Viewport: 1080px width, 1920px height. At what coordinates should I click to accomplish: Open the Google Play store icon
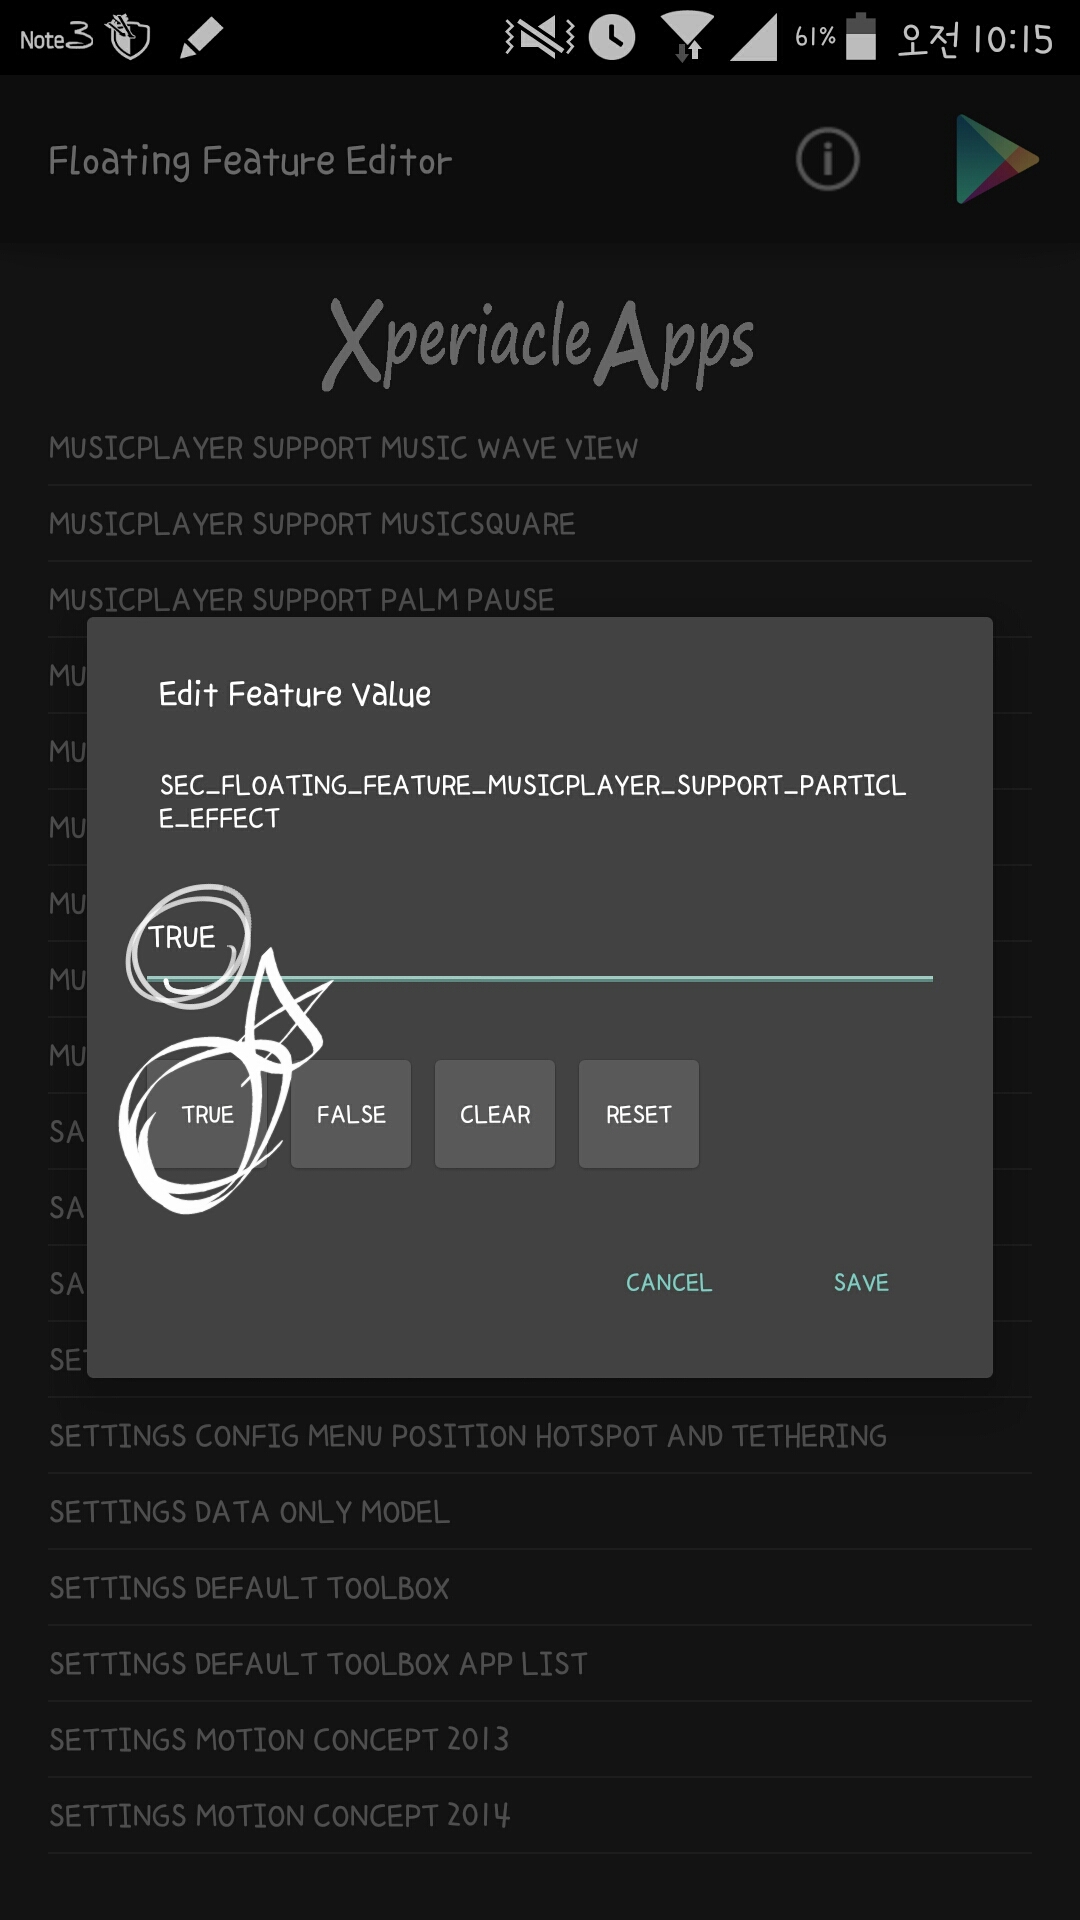(x=995, y=159)
